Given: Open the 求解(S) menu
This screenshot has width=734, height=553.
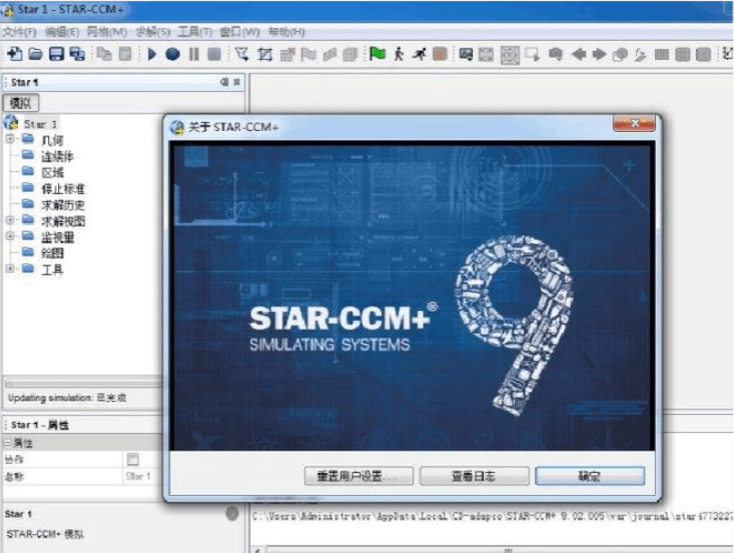Looking at the screenshot, I should pos(153,32).
